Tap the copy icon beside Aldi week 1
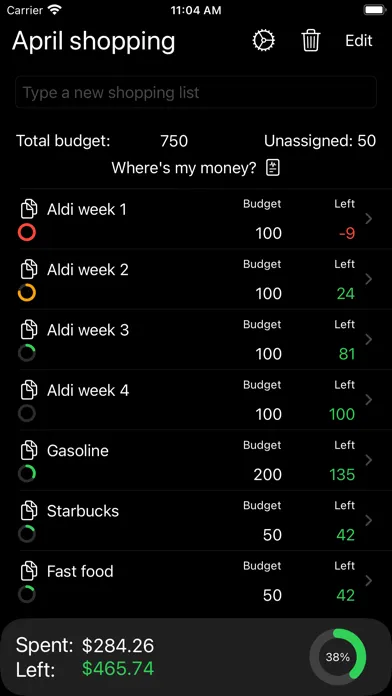392x696 pixels. (x=29, y=209)
